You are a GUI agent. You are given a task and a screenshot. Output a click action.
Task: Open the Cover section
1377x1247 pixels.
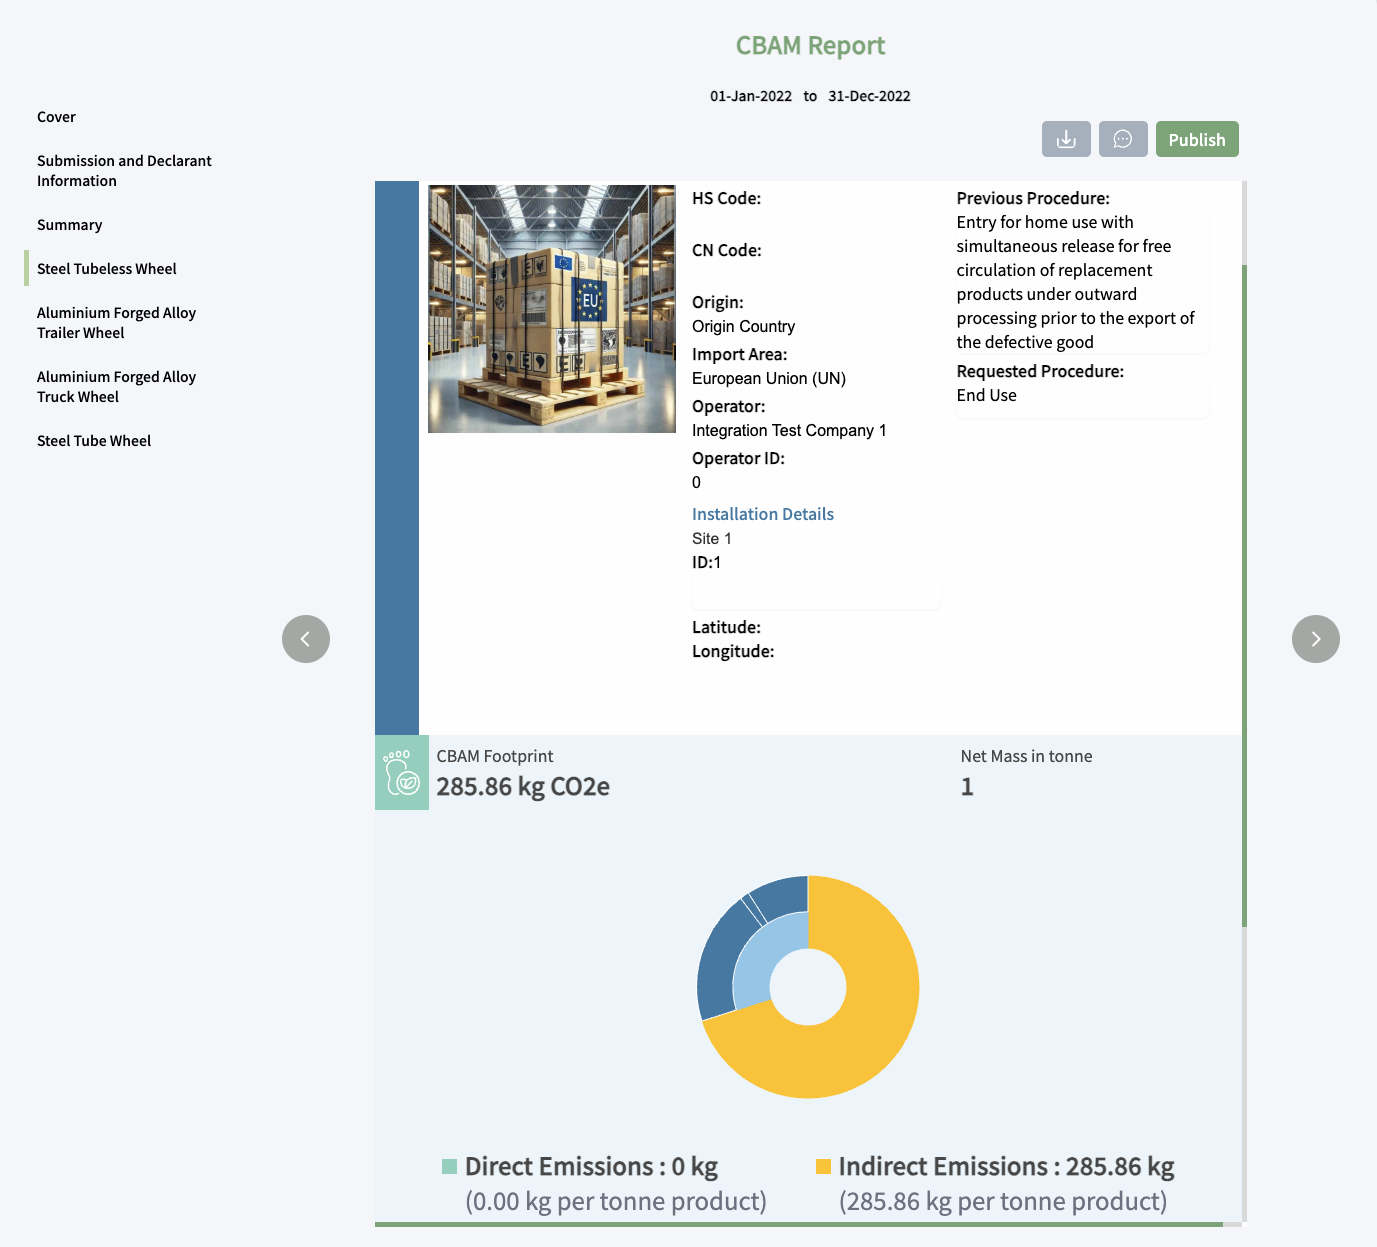[x=57, y=117]
